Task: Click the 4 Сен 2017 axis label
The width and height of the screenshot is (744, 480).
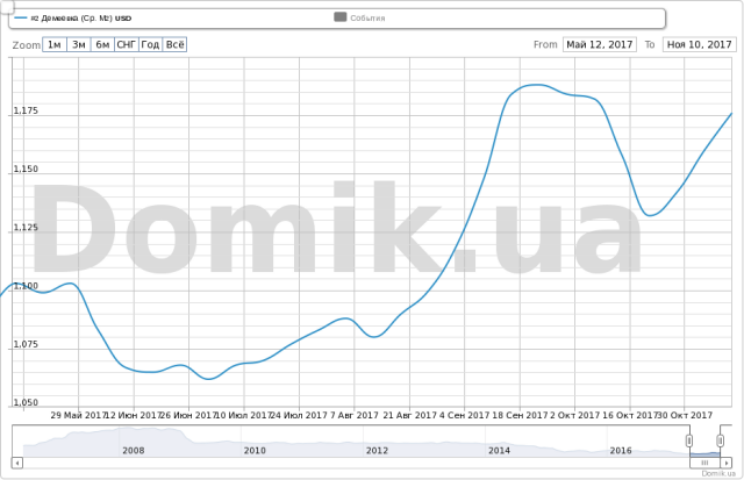Action: [x=464, y=415]
